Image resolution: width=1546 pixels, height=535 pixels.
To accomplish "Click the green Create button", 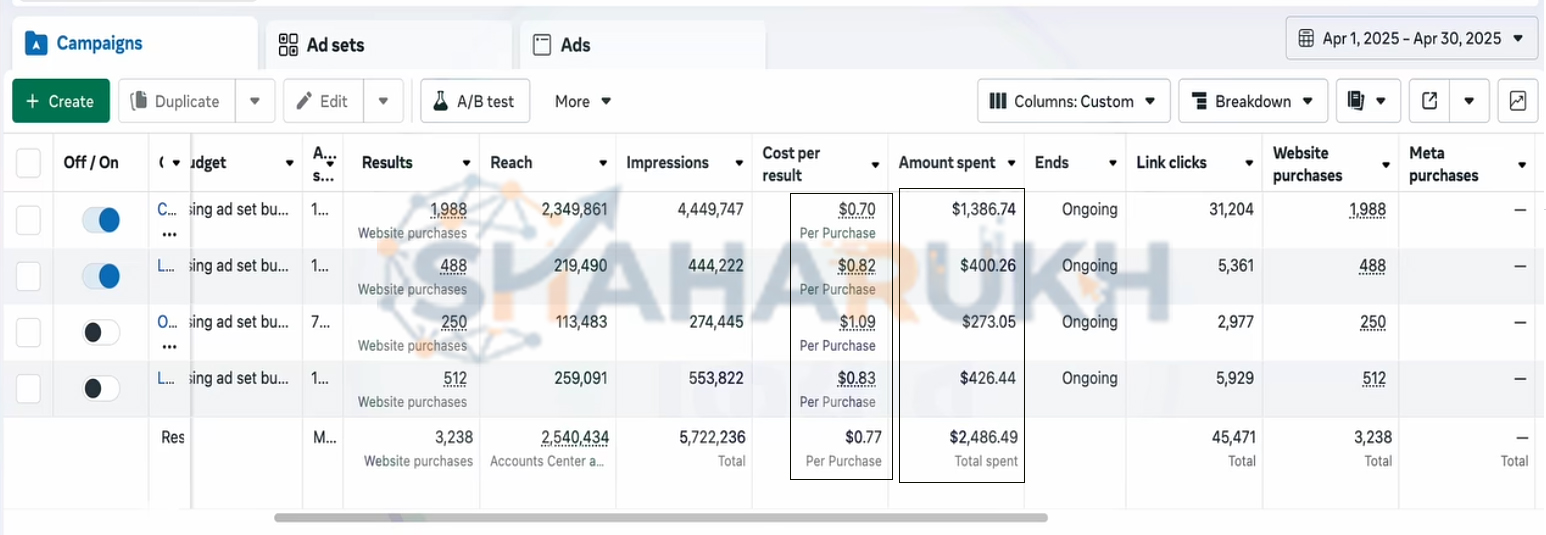I will tap(60, 101).
